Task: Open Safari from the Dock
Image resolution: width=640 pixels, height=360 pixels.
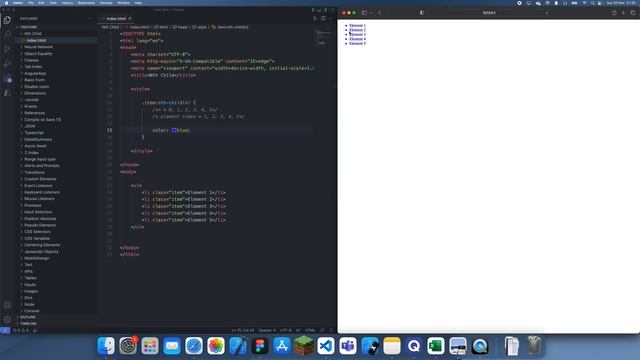Action: pos(194,346)
